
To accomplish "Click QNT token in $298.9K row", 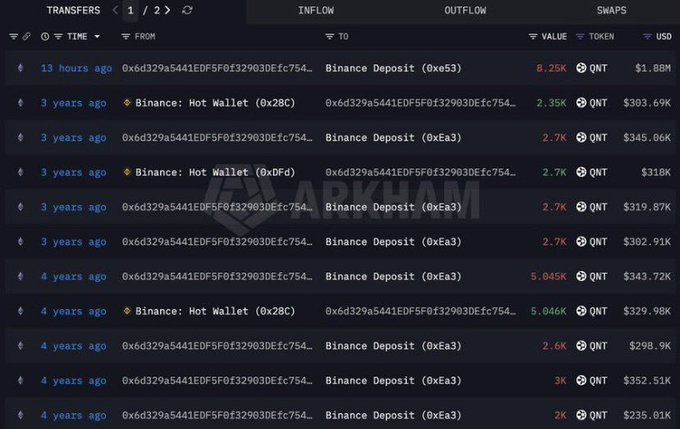I will [x=592, y=346].
